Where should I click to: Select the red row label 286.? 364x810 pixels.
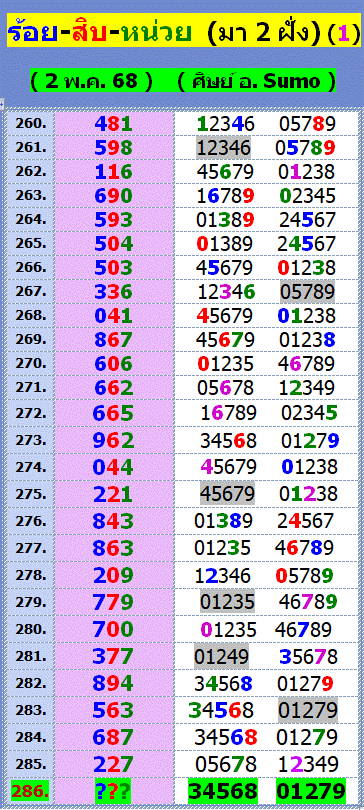[x=30, y=791]
